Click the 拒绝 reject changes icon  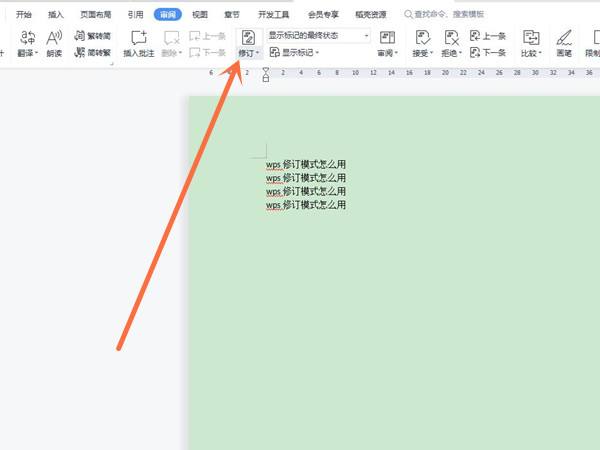click(452, 44)
